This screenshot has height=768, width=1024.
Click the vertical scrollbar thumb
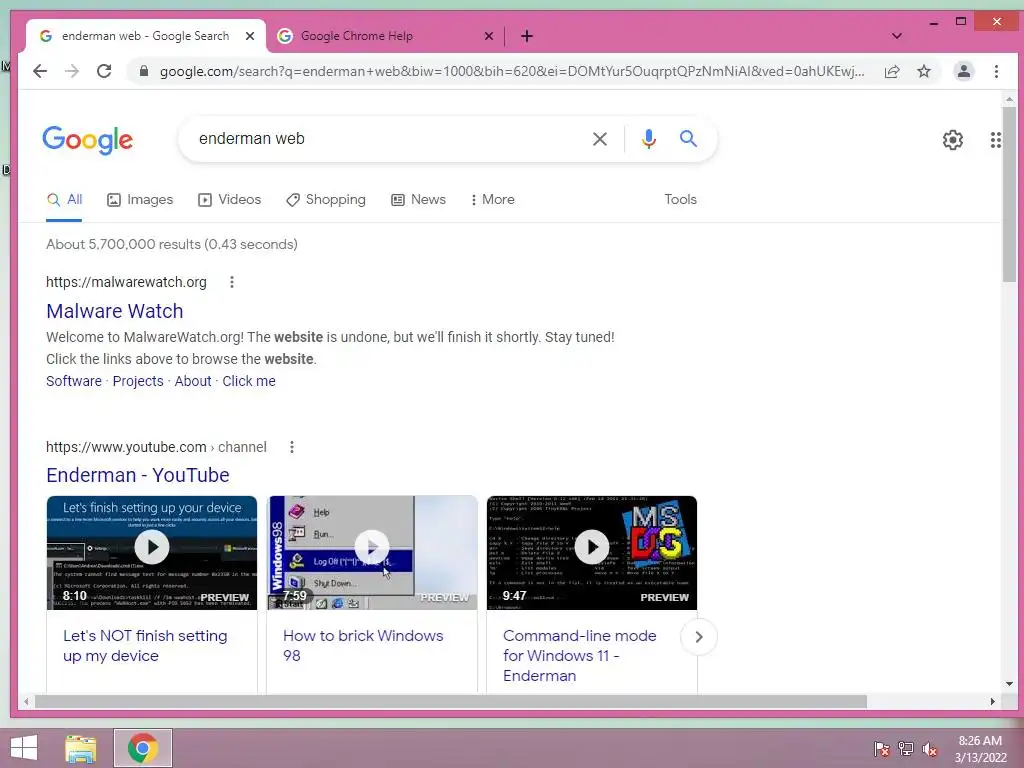1010,195
